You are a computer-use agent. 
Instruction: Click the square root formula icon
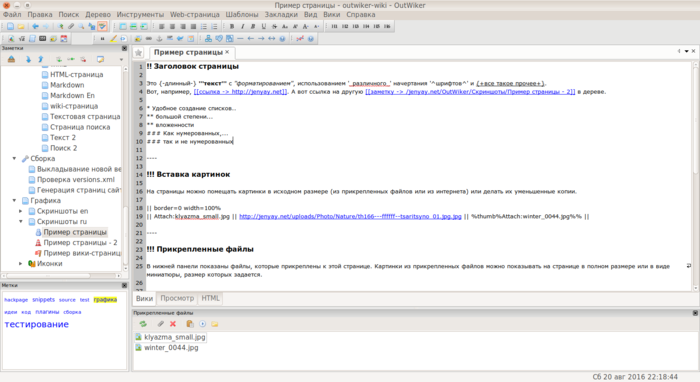coord(21,38)
